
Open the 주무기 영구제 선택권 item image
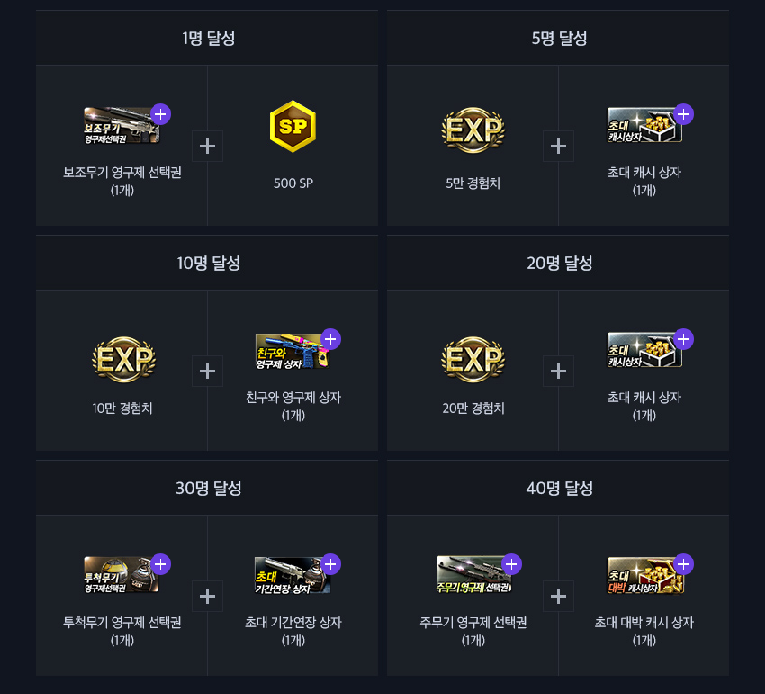474,574
